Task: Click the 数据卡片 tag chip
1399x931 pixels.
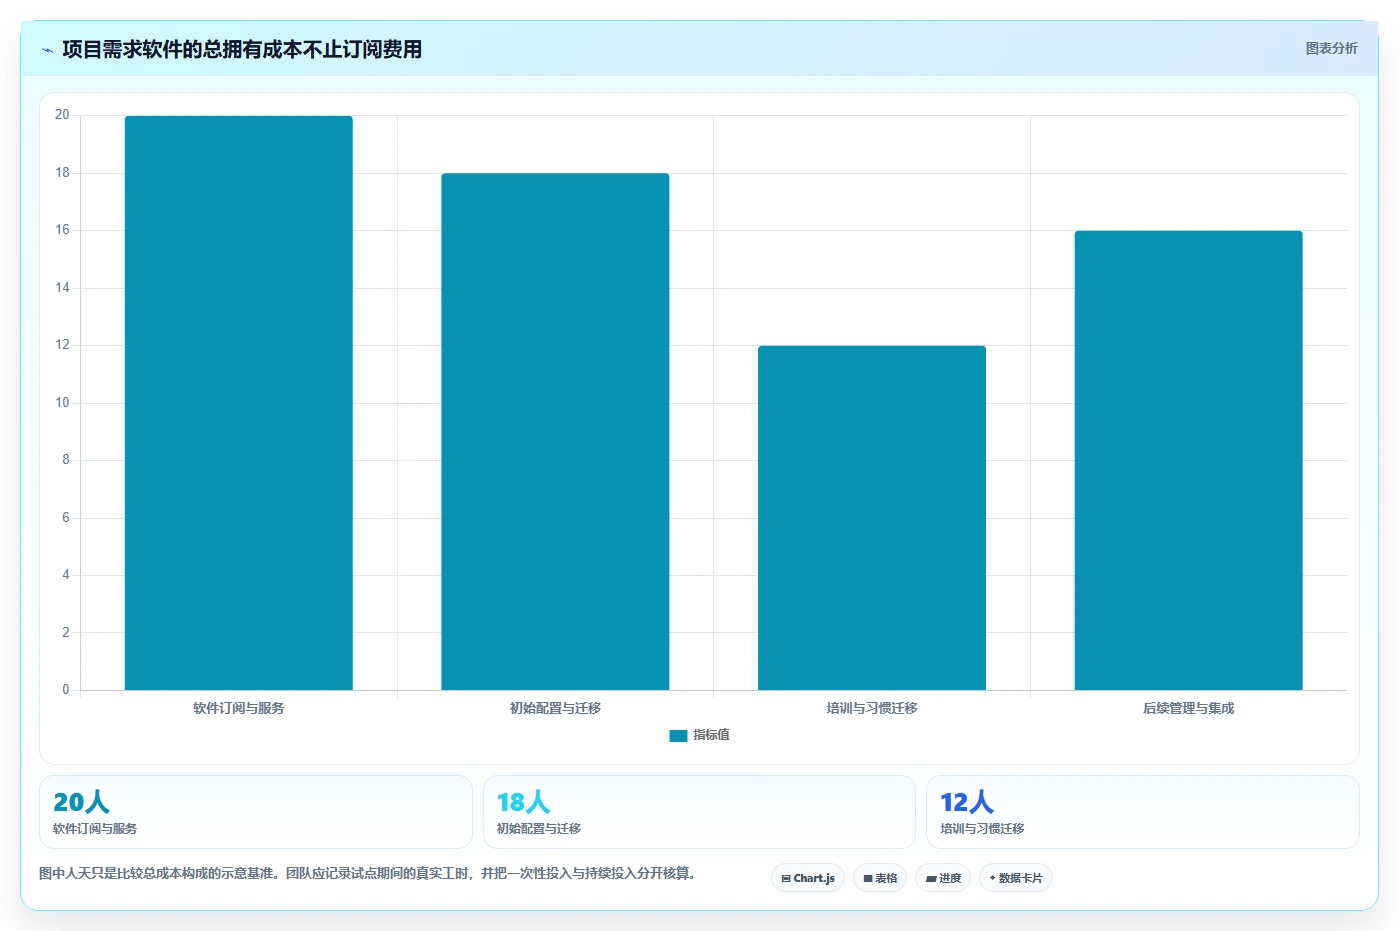Action: 1016,878
